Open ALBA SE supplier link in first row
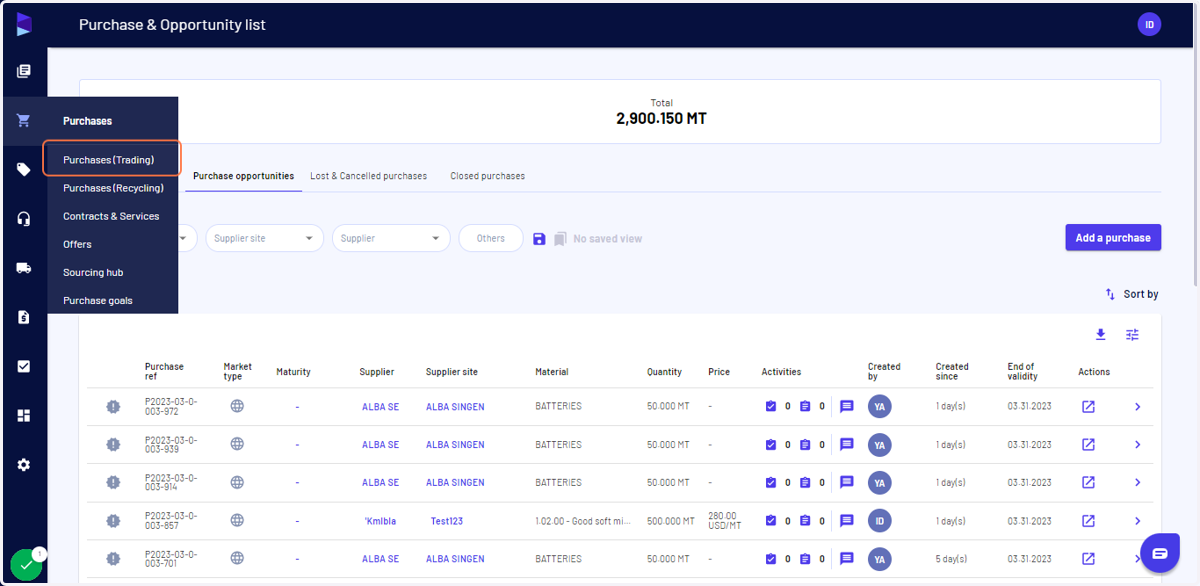 380,407
